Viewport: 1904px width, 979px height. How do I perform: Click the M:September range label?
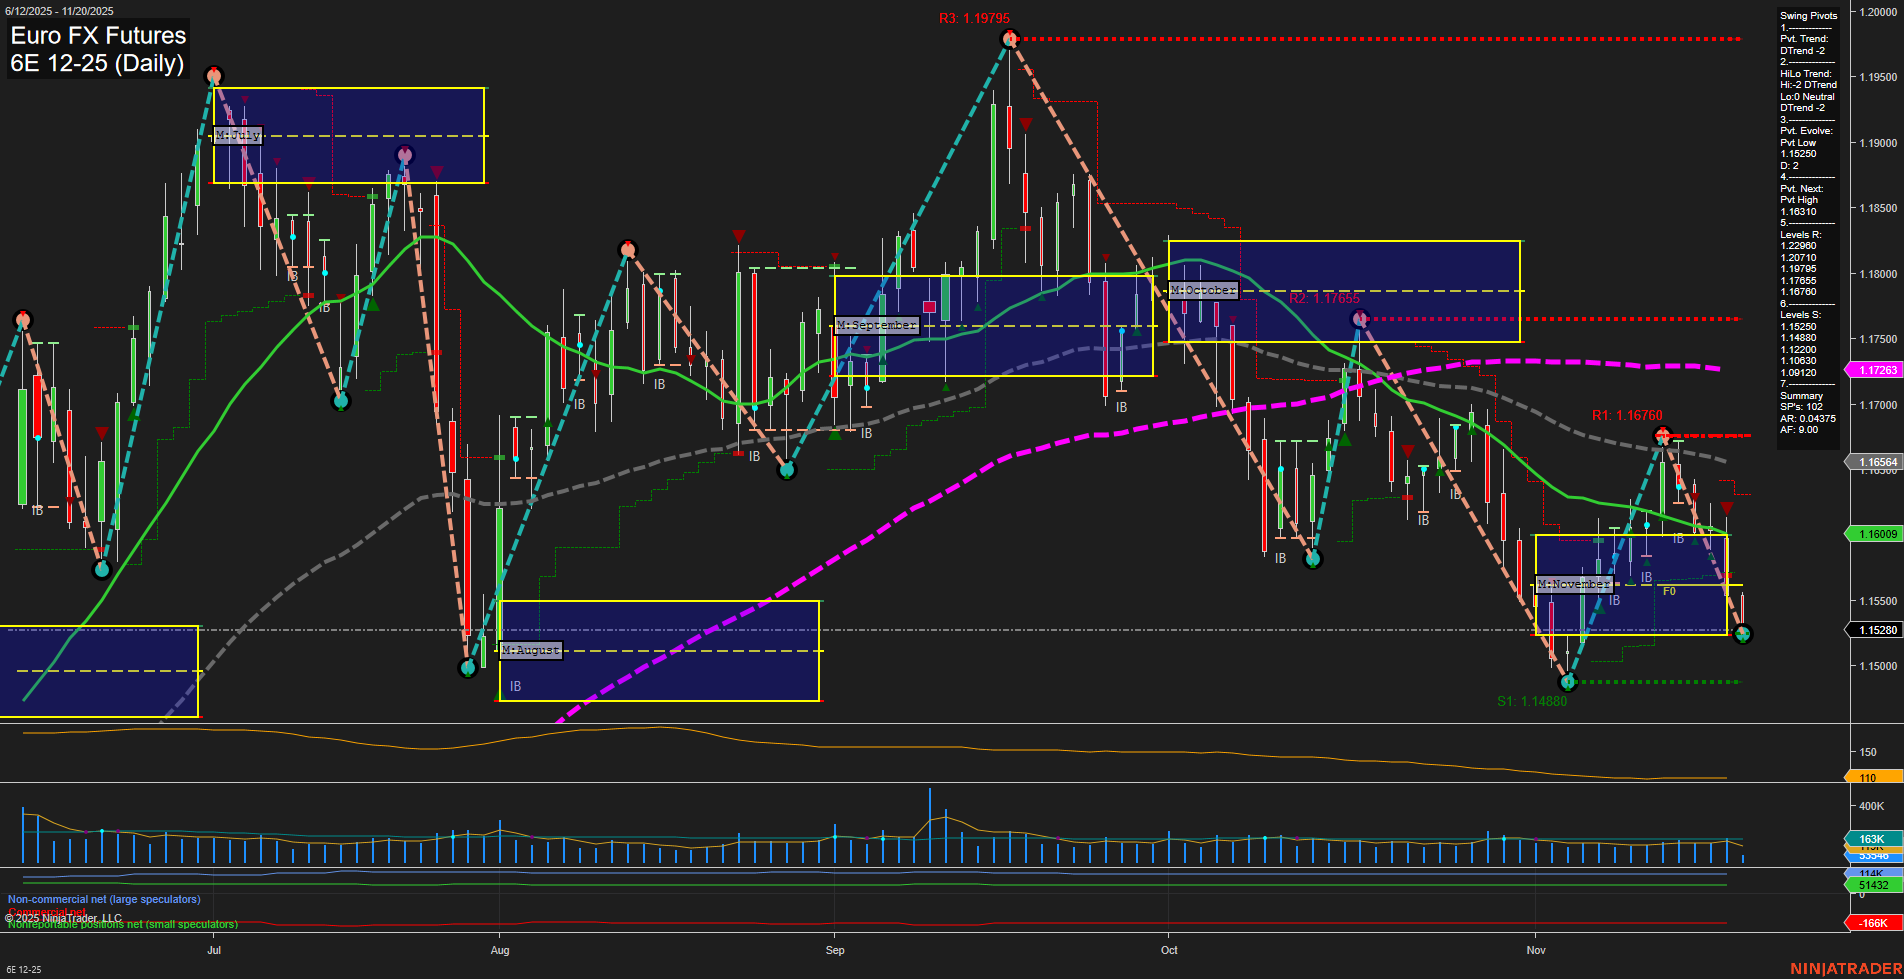[x=877, y=324]
